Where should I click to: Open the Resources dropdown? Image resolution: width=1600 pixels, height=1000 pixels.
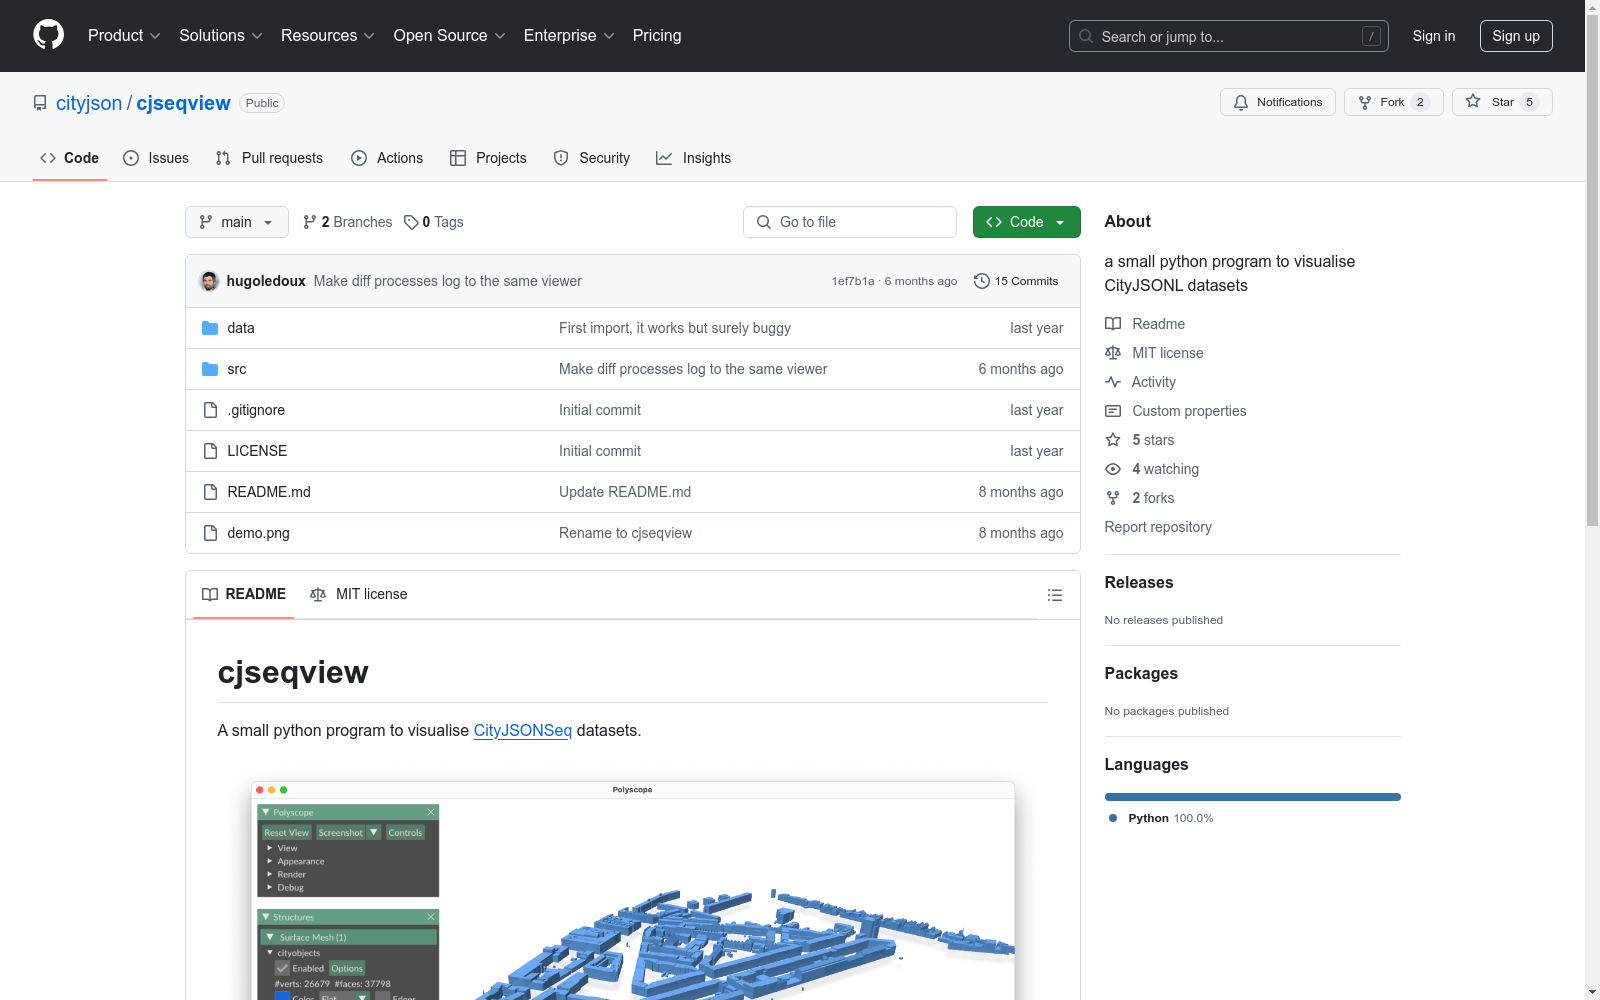tap(328, 36)
